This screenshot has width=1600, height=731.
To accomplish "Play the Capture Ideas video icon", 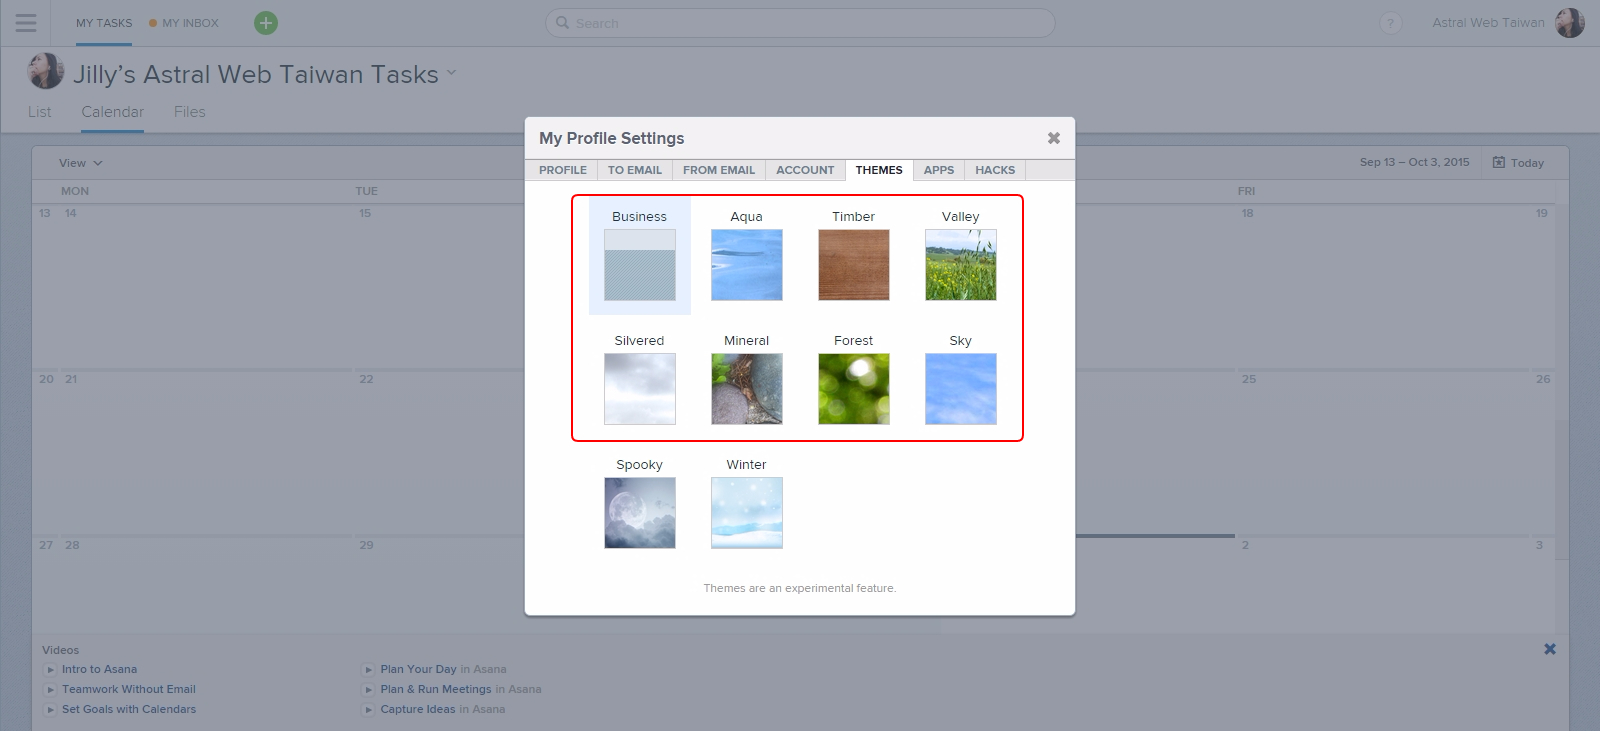I will click(x=369, y=710).
